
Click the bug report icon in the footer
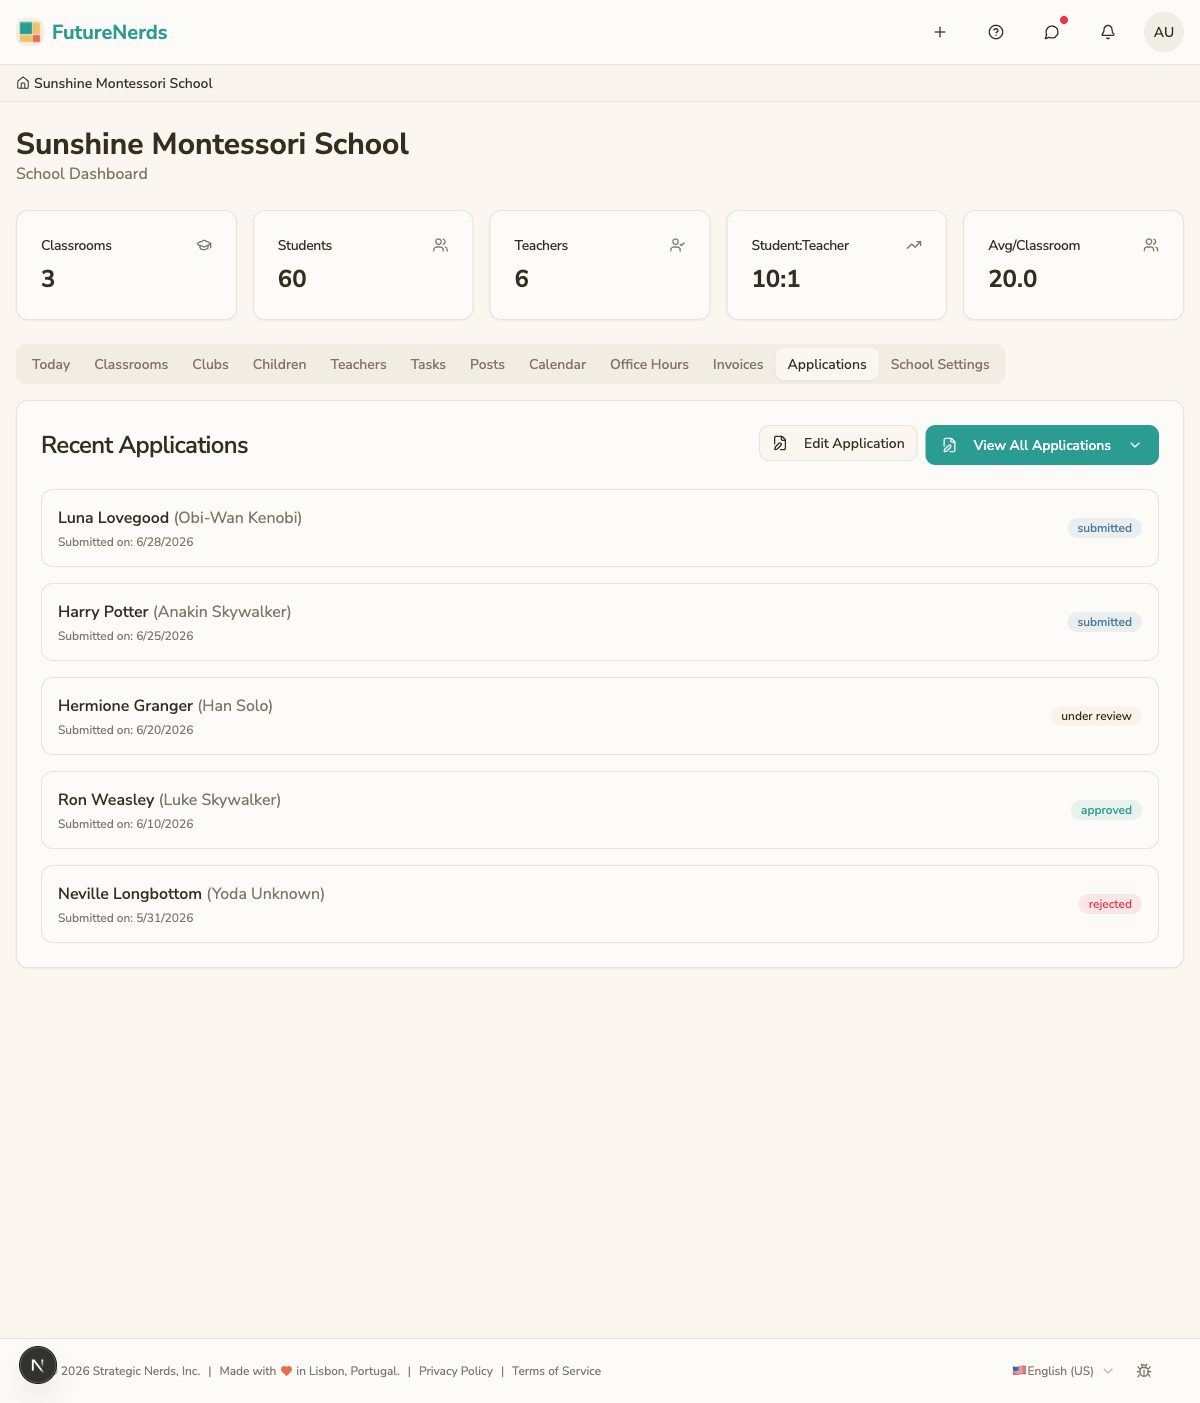[1144, 1371]
